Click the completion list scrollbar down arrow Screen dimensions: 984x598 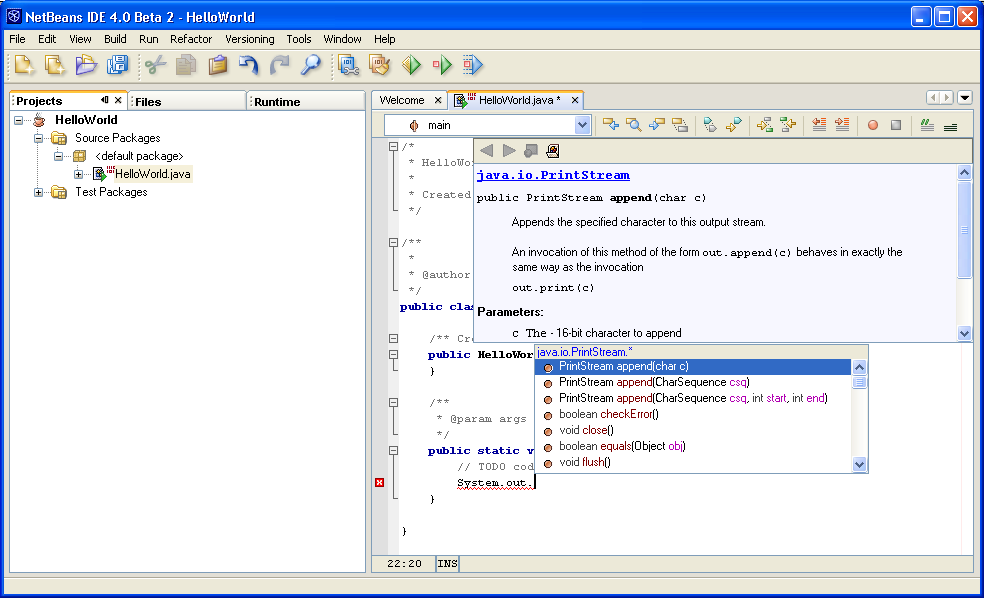click(860, 464)
